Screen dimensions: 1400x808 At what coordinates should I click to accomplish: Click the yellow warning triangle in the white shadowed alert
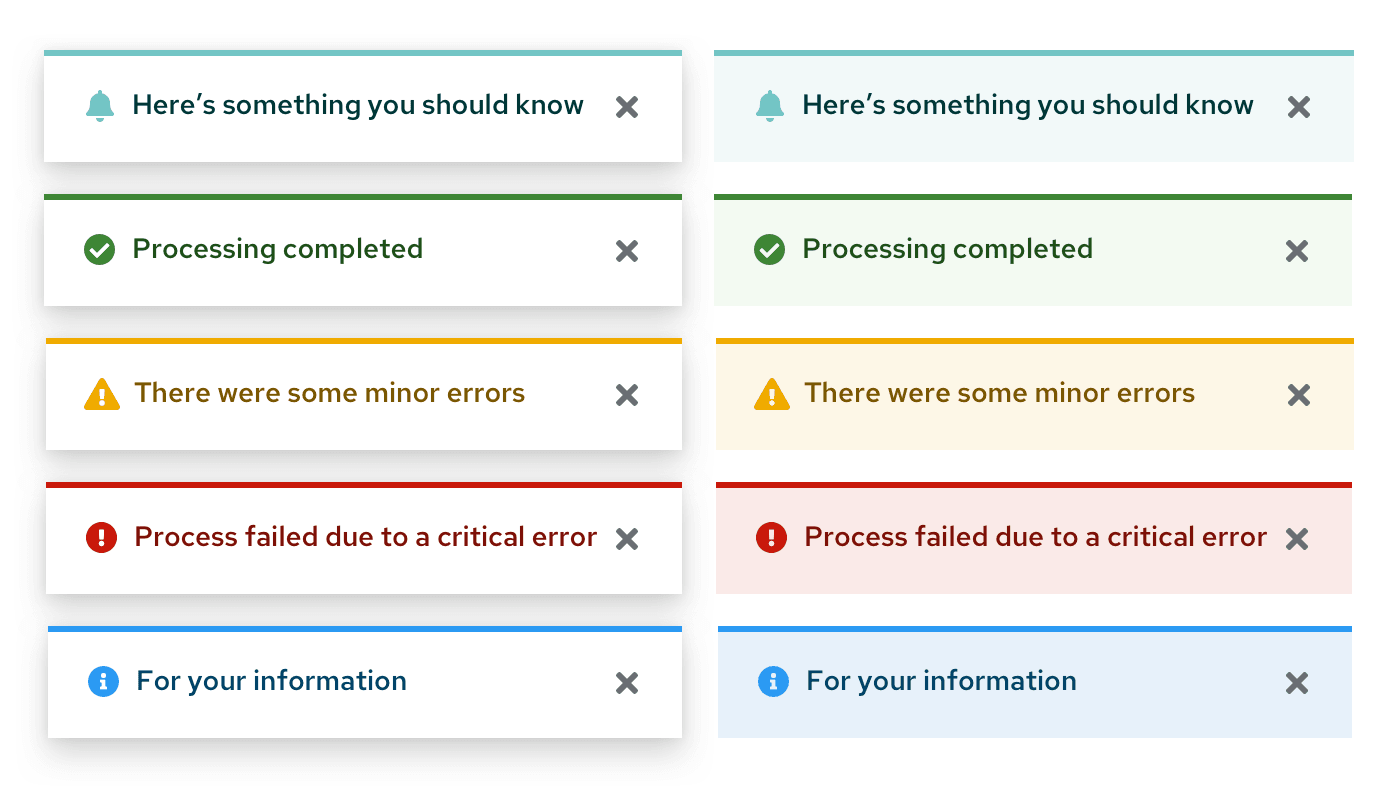pyautogui.click(x=101, y=394)
